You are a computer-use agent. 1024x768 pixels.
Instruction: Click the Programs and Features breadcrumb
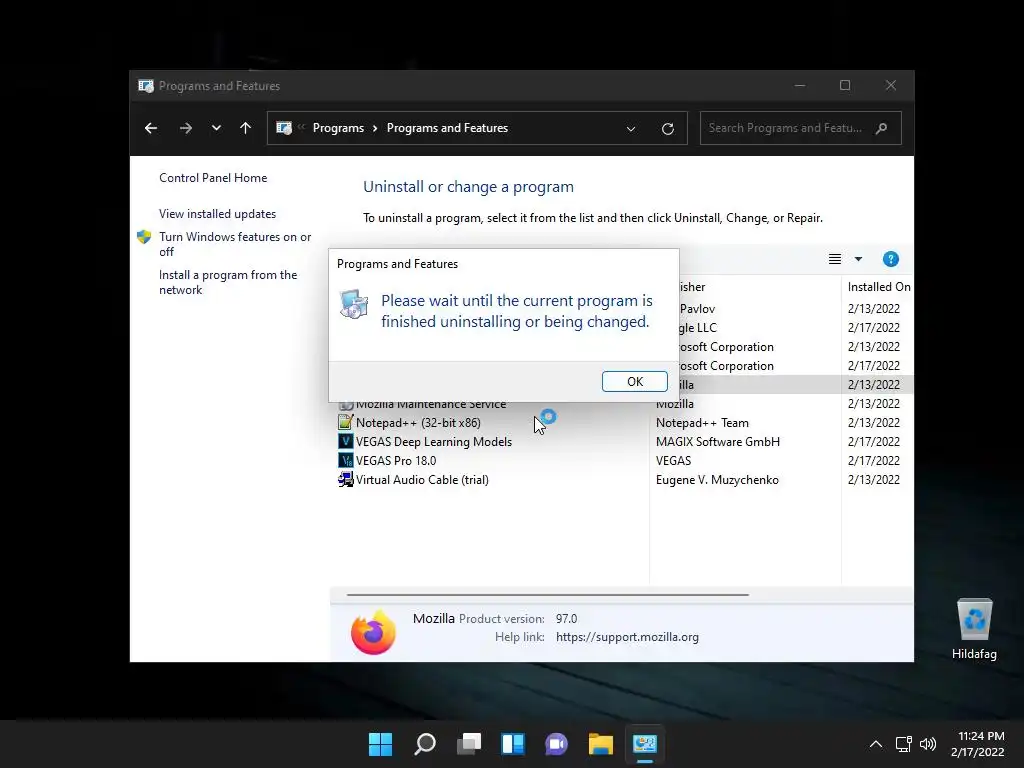[x=447, y=128]
